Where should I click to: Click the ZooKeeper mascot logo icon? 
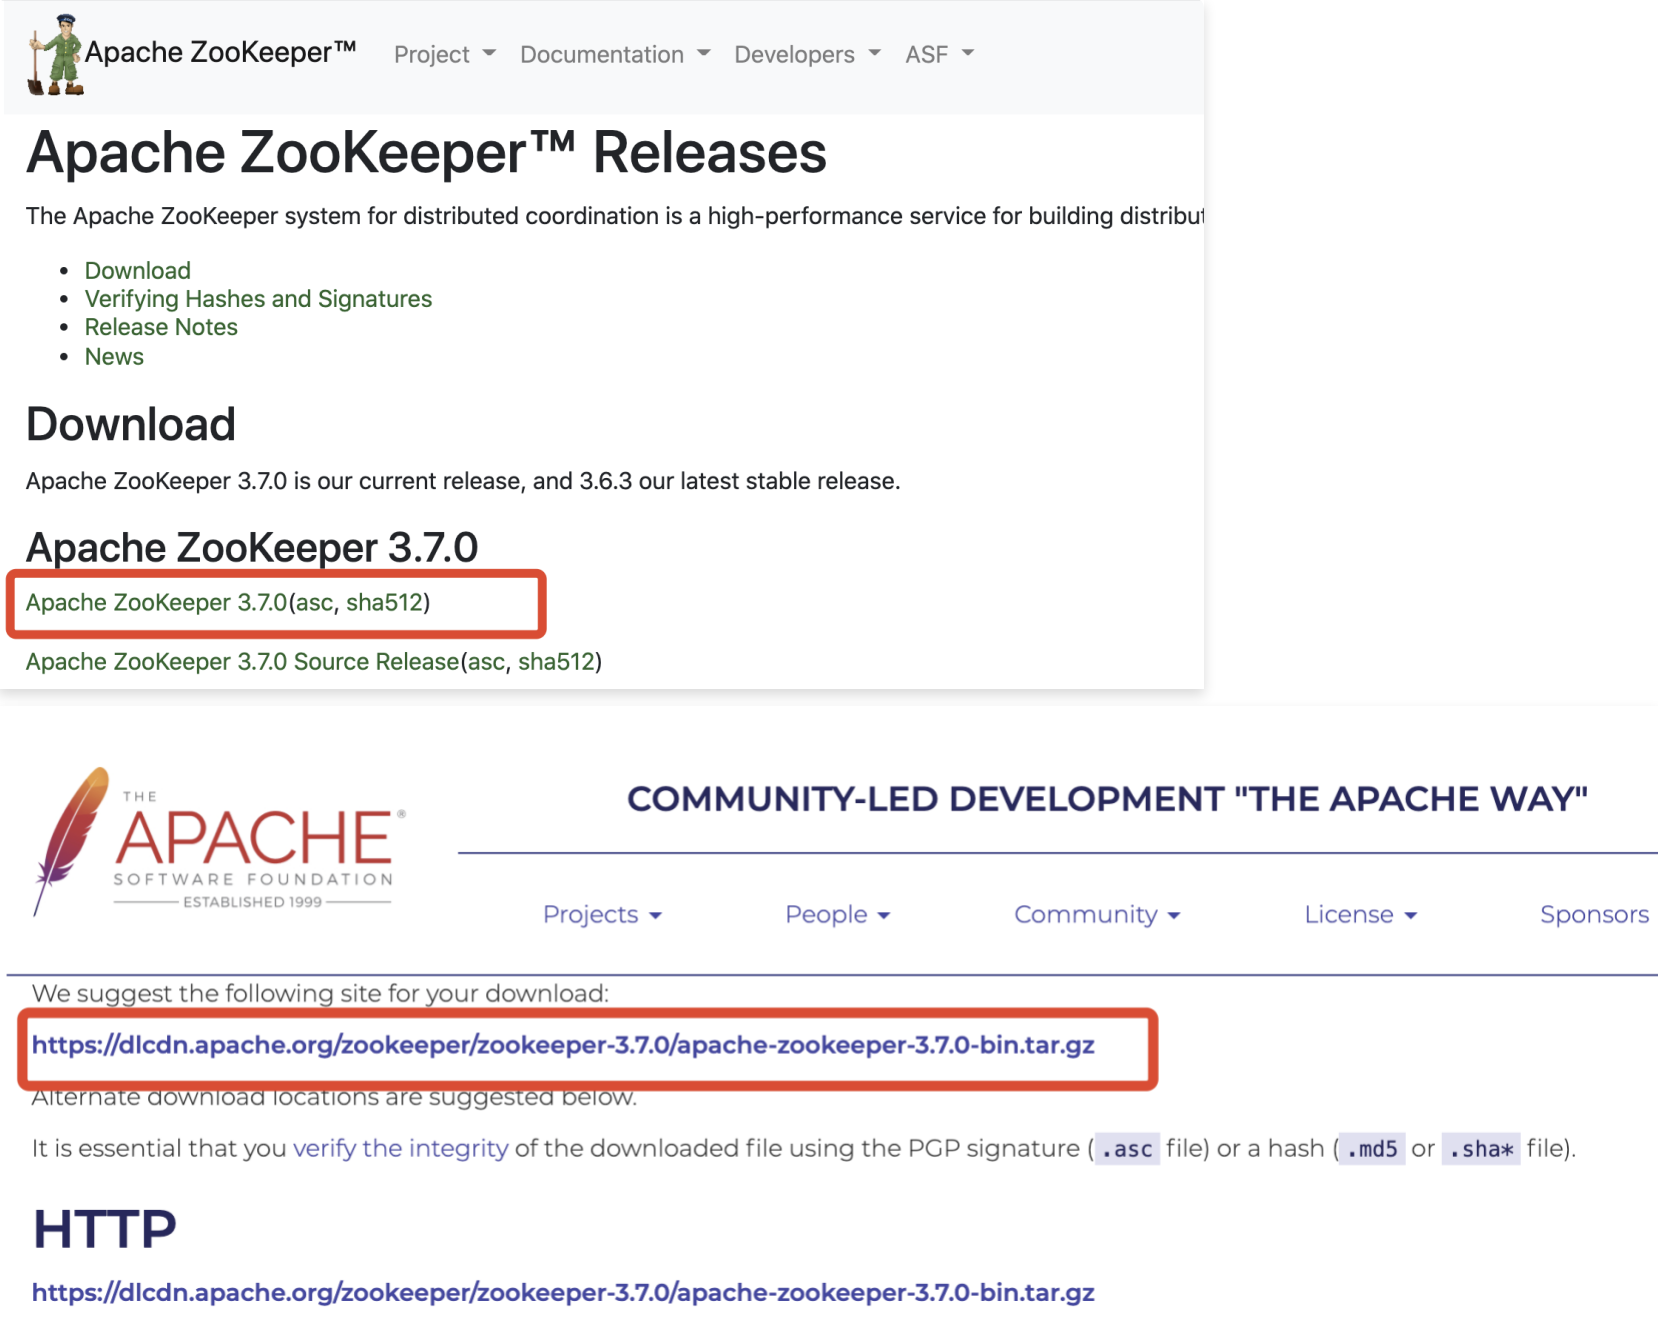[x=55, y=55]
